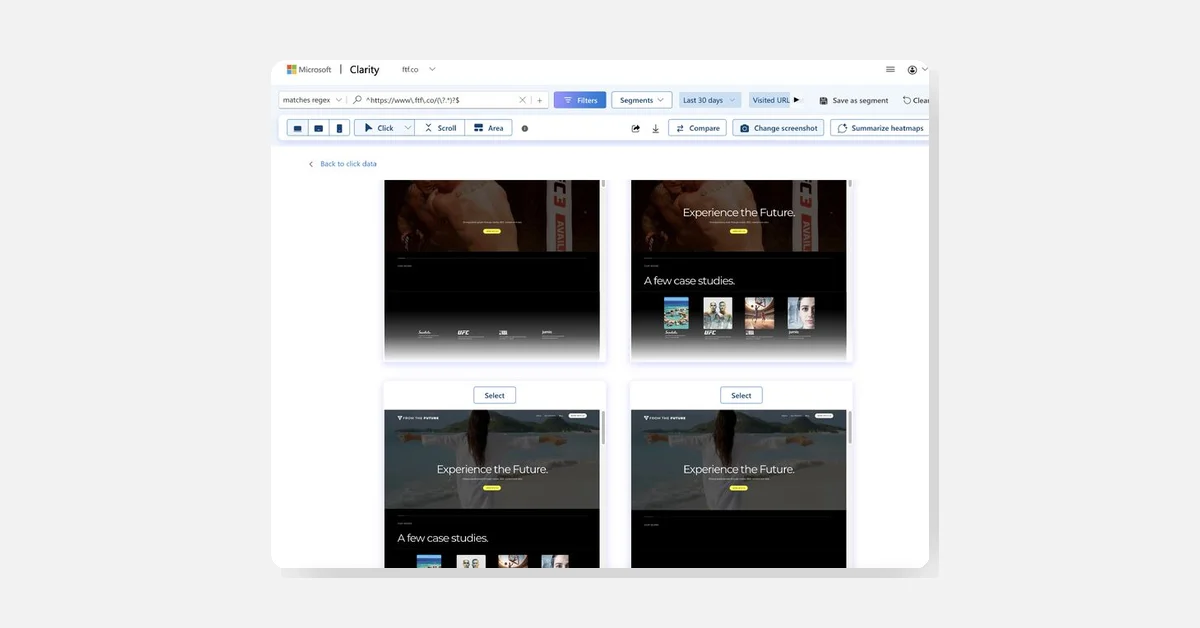Image resolution: width=1200 pixels, height=628 pixels.
Task: Select the Scroll heatmap tab
Action: point(439,128)
